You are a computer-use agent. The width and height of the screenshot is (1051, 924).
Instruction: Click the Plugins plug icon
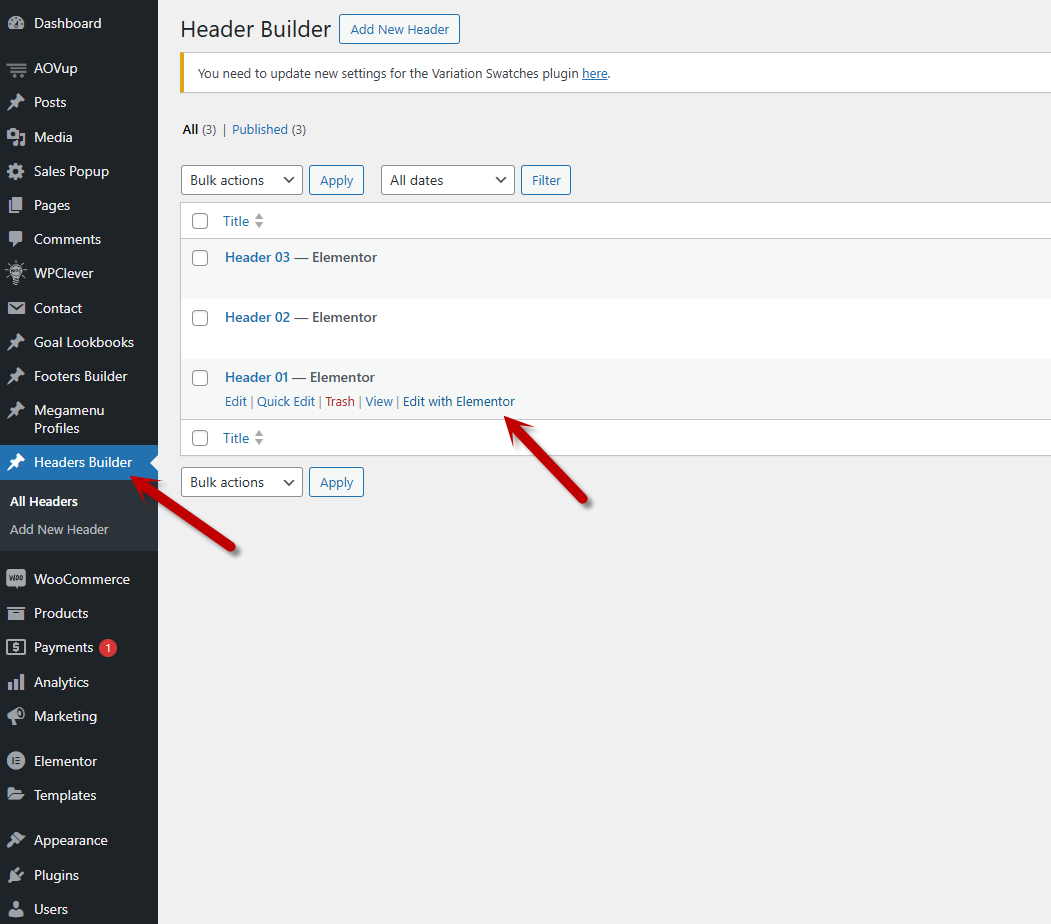tap(16, 875)
